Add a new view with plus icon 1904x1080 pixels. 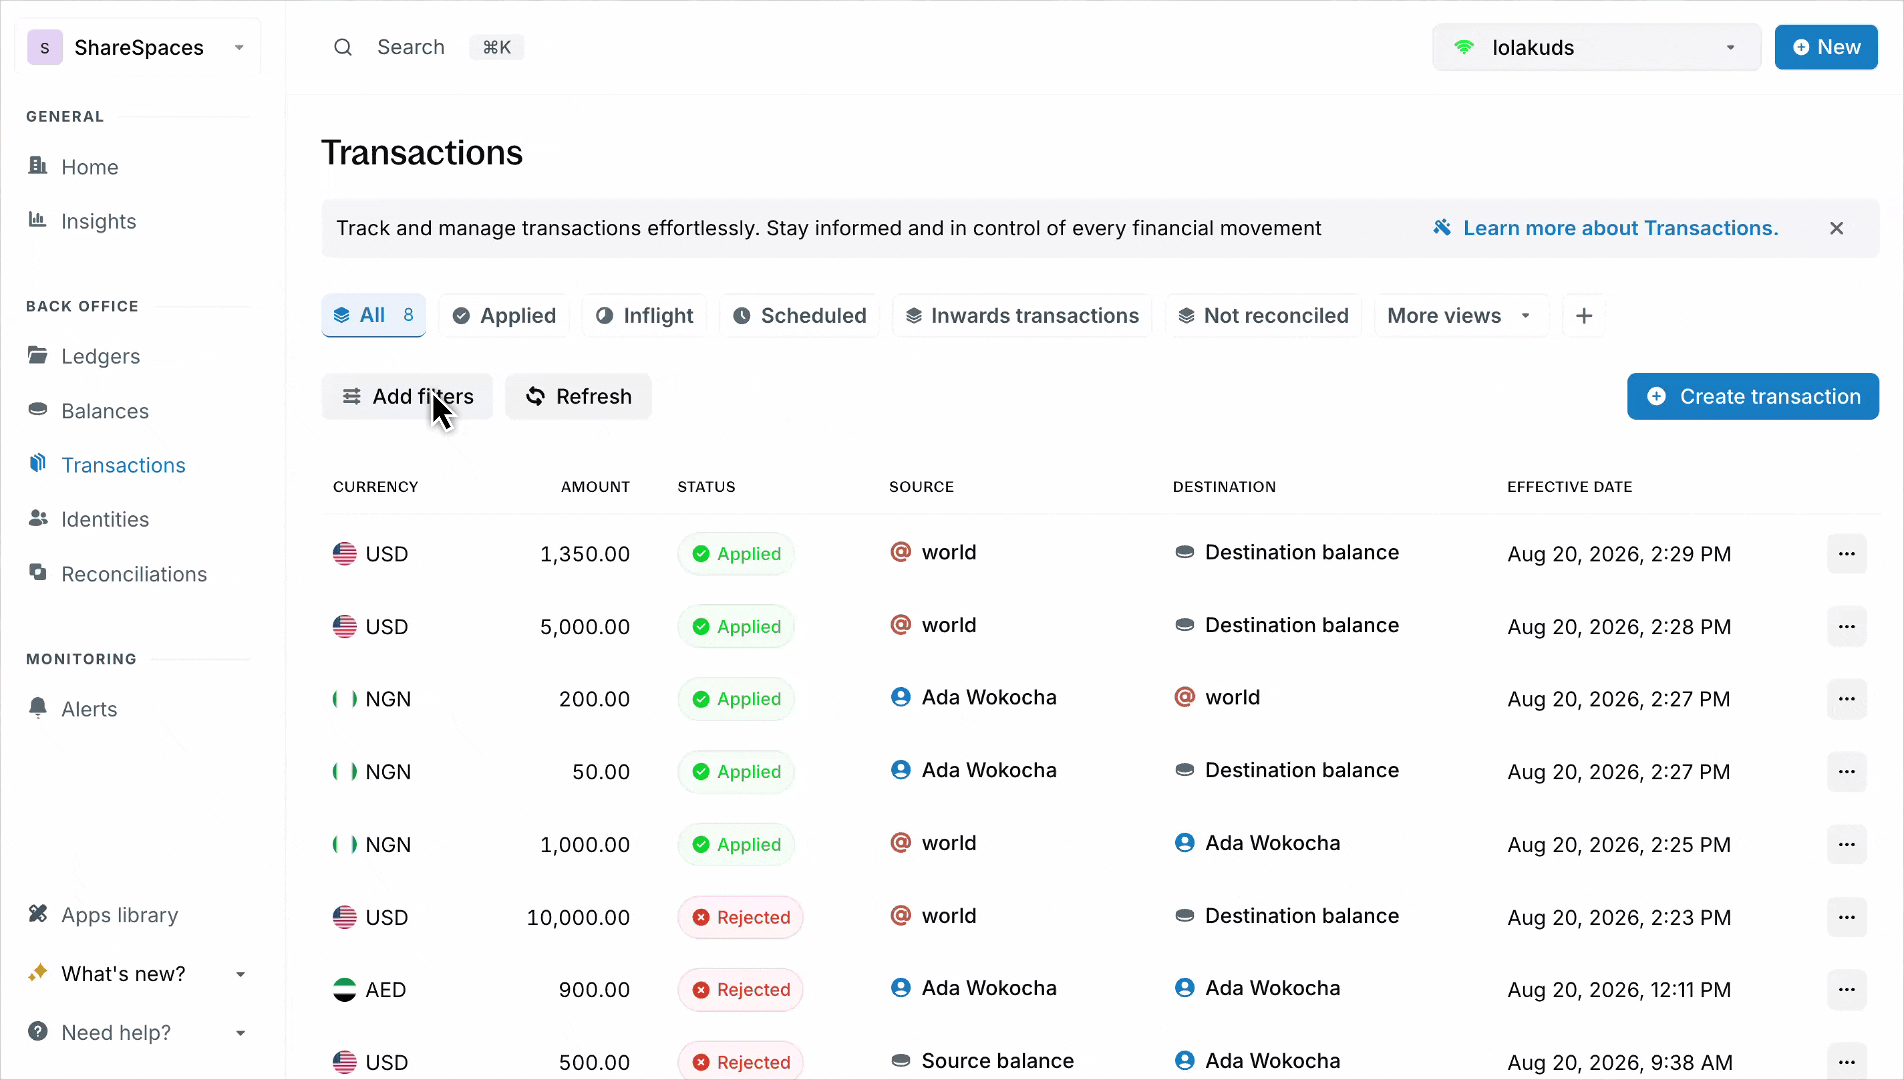(1584, 316)
